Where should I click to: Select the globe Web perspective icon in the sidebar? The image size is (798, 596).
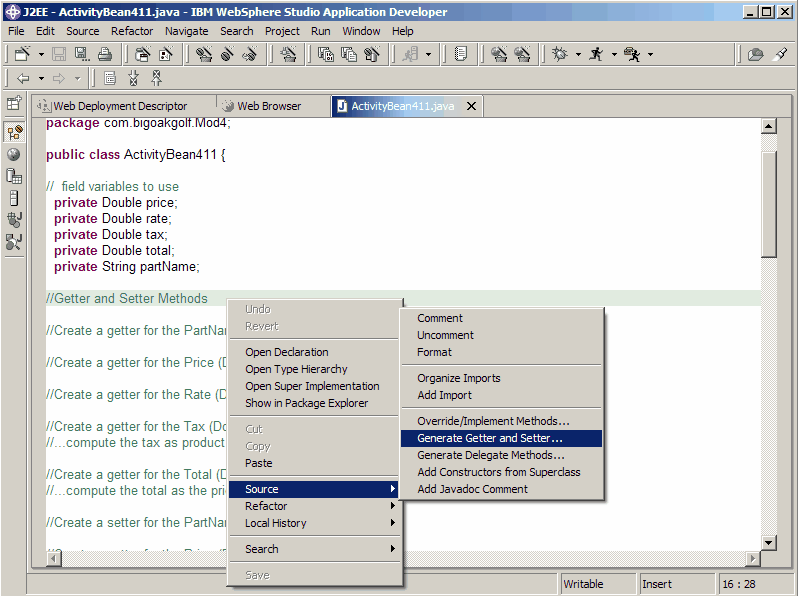tap(14, 155)
